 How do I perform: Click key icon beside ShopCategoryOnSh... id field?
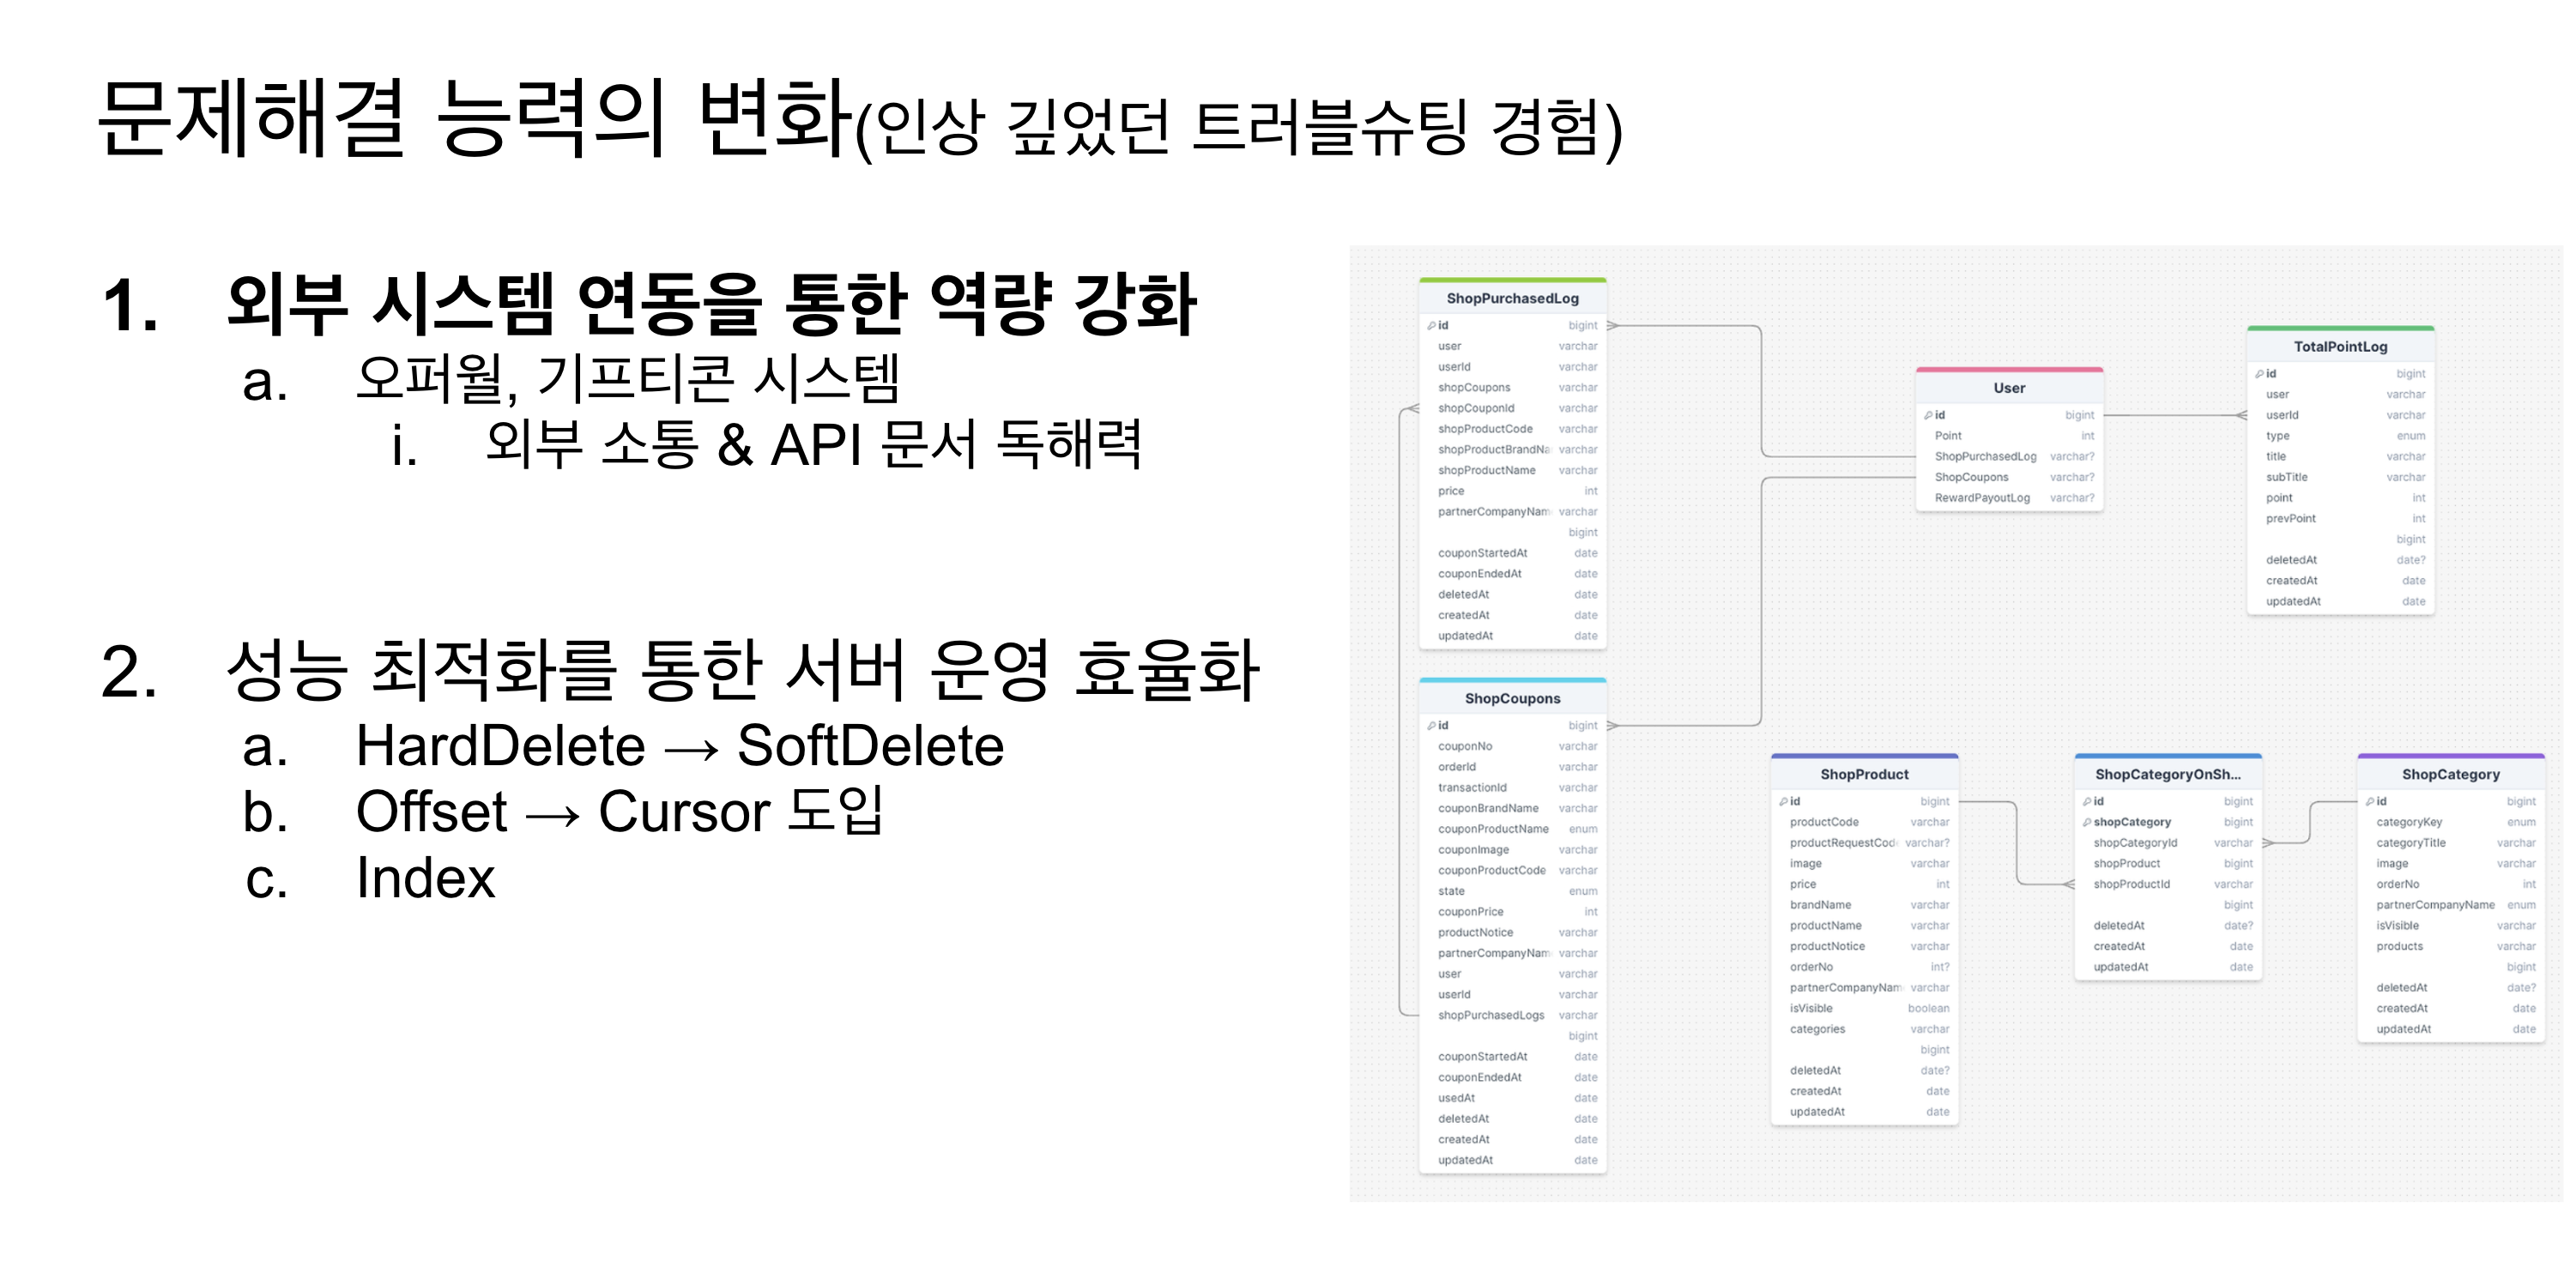tap(2087, 801)
